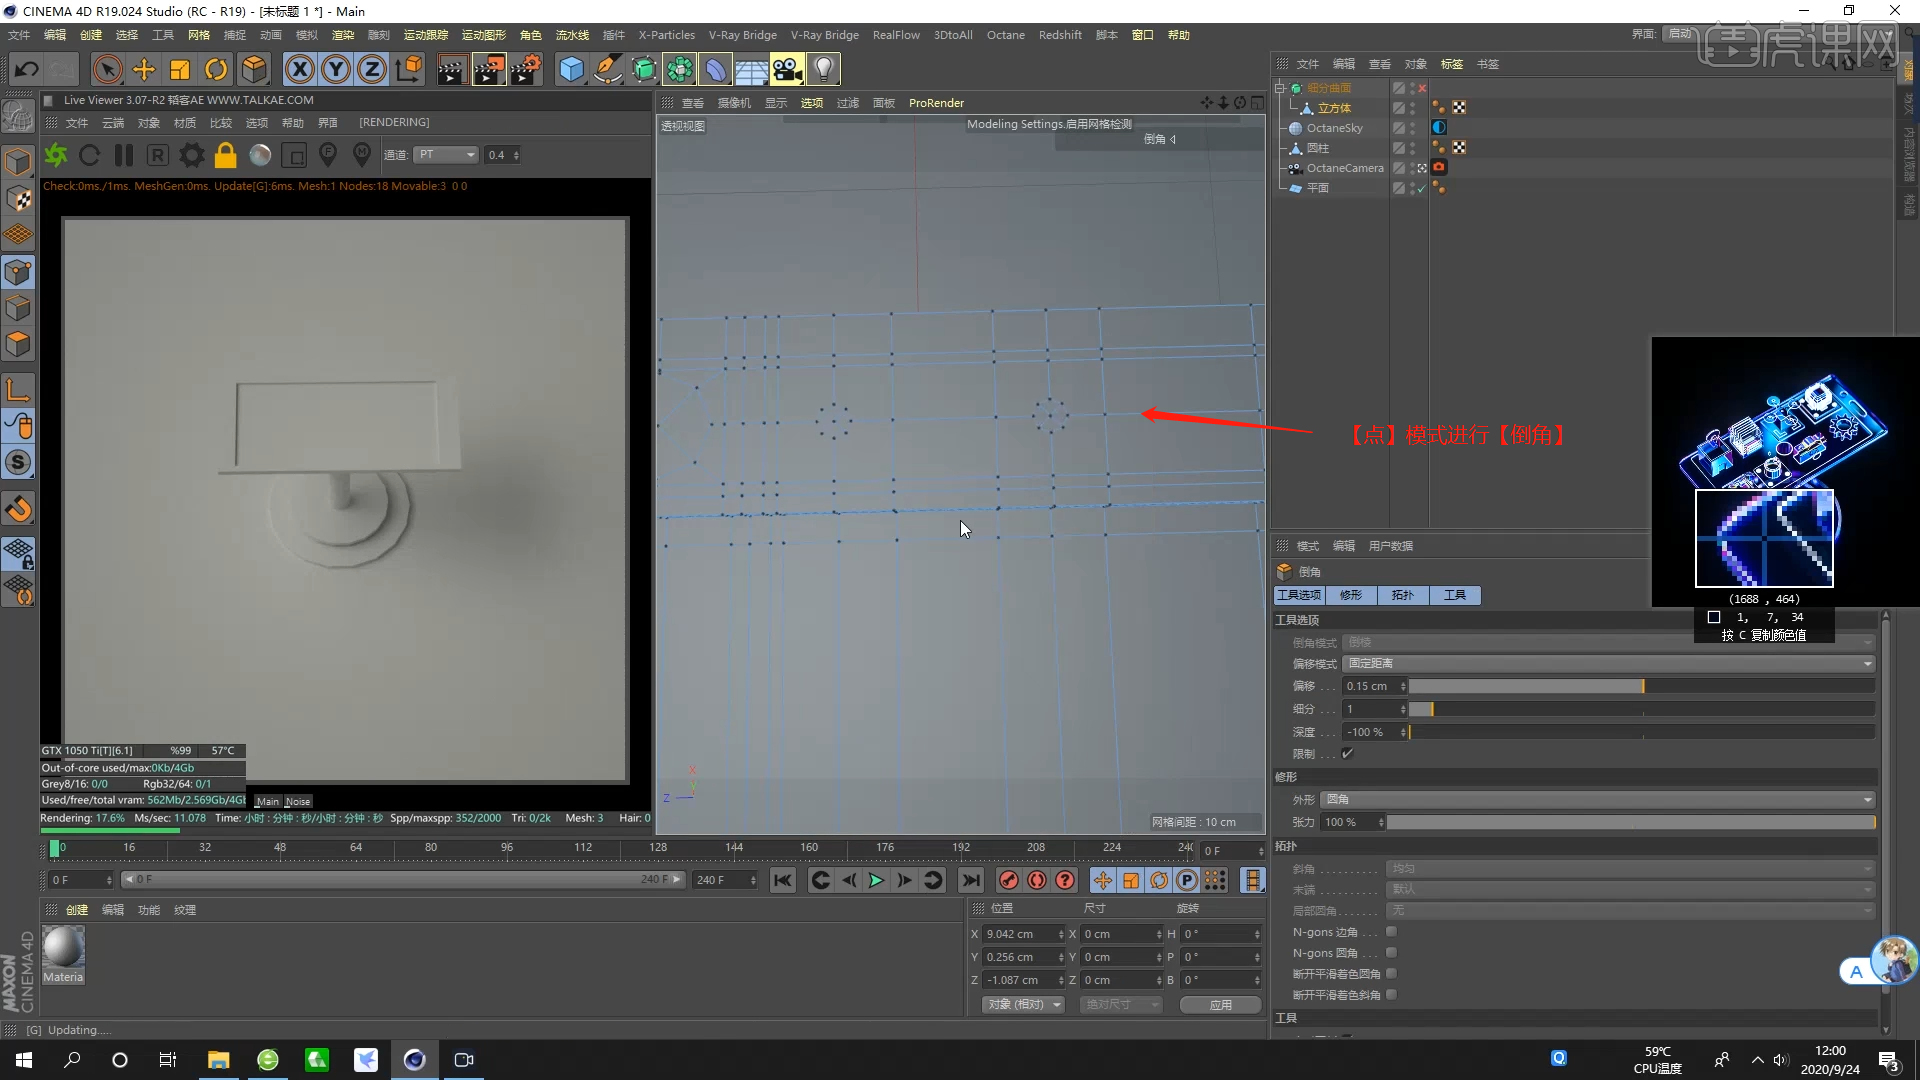
Task: Collapse the 细分曲面 object tree node
Action: coord(1279,88)
